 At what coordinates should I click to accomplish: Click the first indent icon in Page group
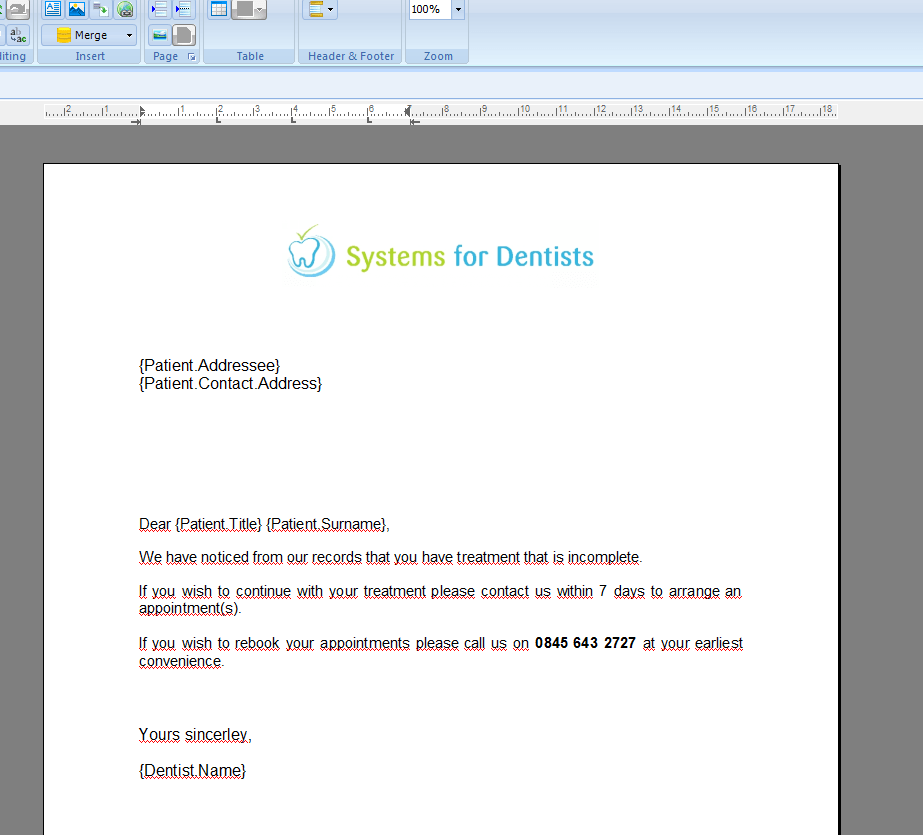158,9
